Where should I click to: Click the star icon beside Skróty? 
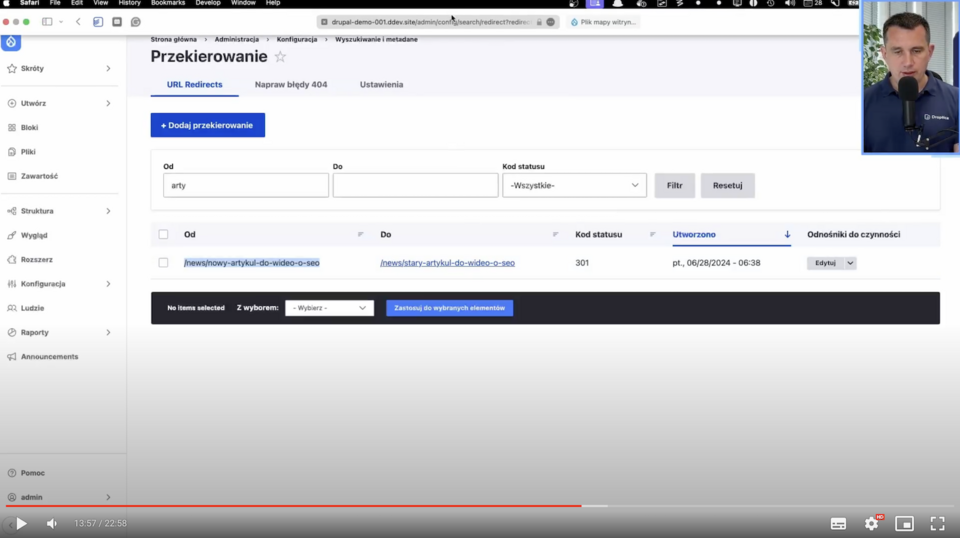click(12, 69)
